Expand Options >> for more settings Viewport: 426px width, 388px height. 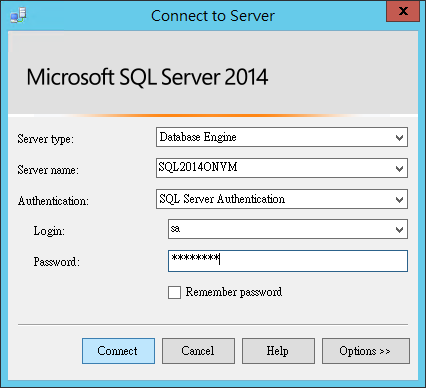366,351
